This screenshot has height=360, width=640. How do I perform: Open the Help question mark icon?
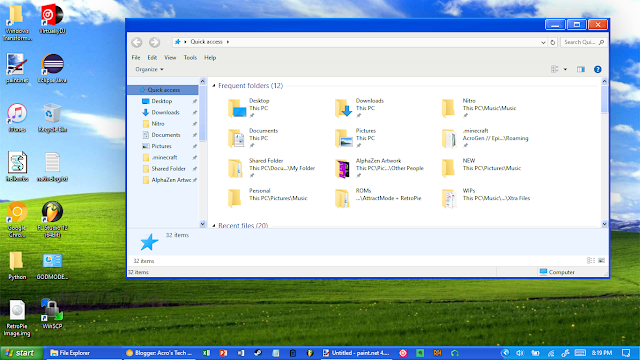tap(598, 69)
